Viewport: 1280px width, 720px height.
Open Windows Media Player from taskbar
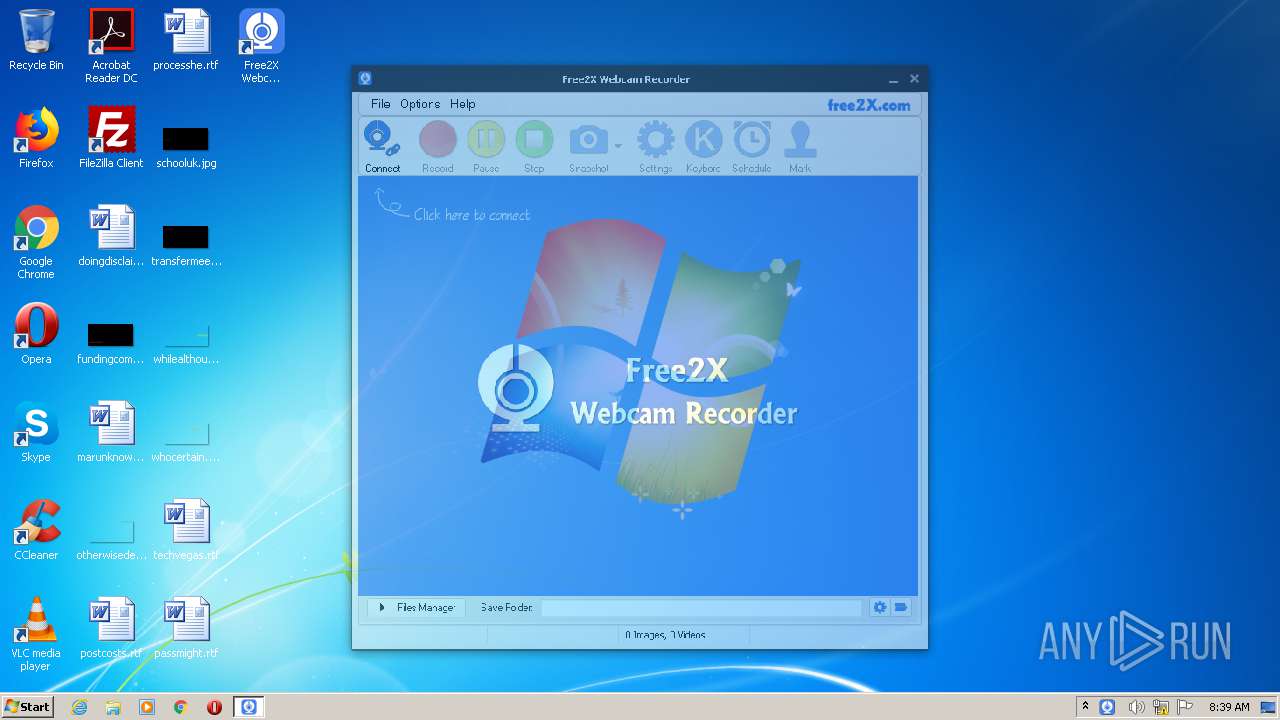pos(147,707)
